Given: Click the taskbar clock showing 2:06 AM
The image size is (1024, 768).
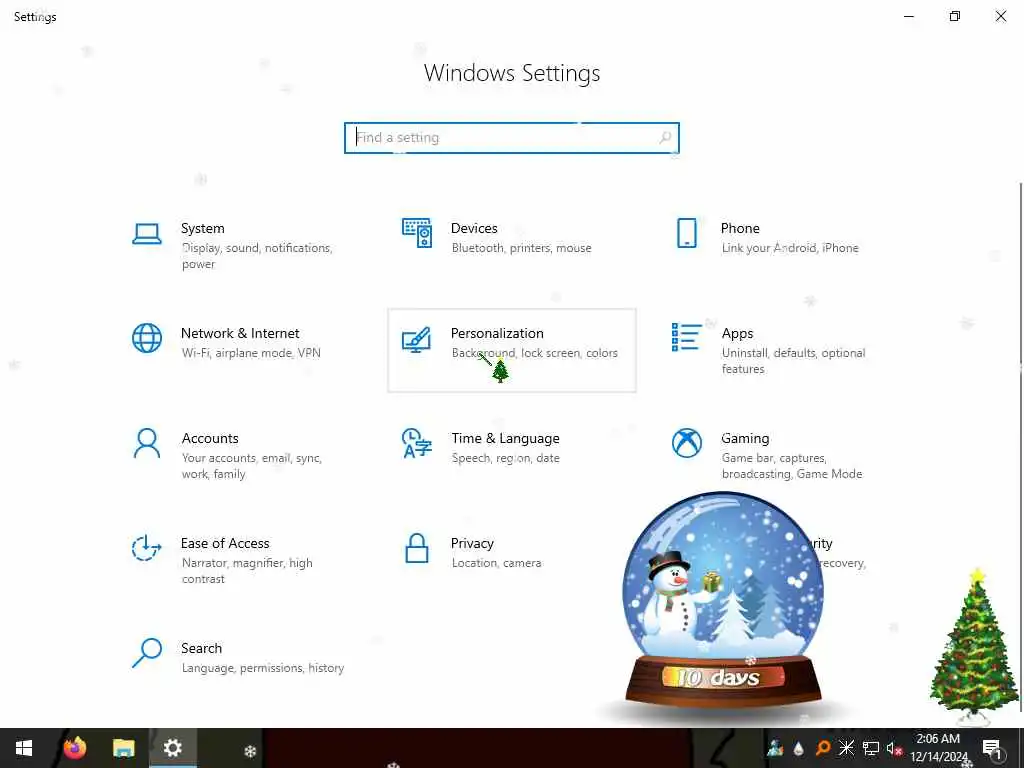Looking at the screenshot, I should click(938, 748).
